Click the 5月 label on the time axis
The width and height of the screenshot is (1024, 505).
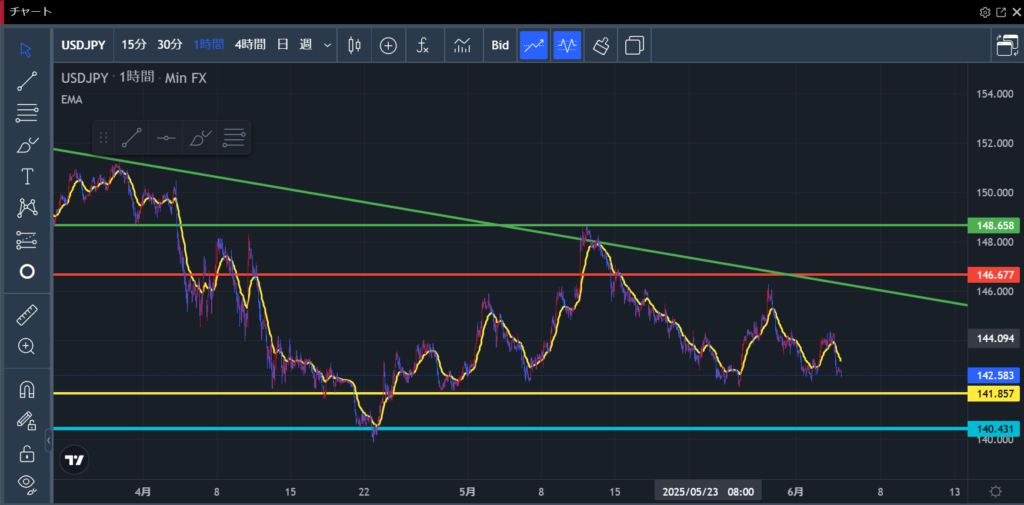(467, 491)
